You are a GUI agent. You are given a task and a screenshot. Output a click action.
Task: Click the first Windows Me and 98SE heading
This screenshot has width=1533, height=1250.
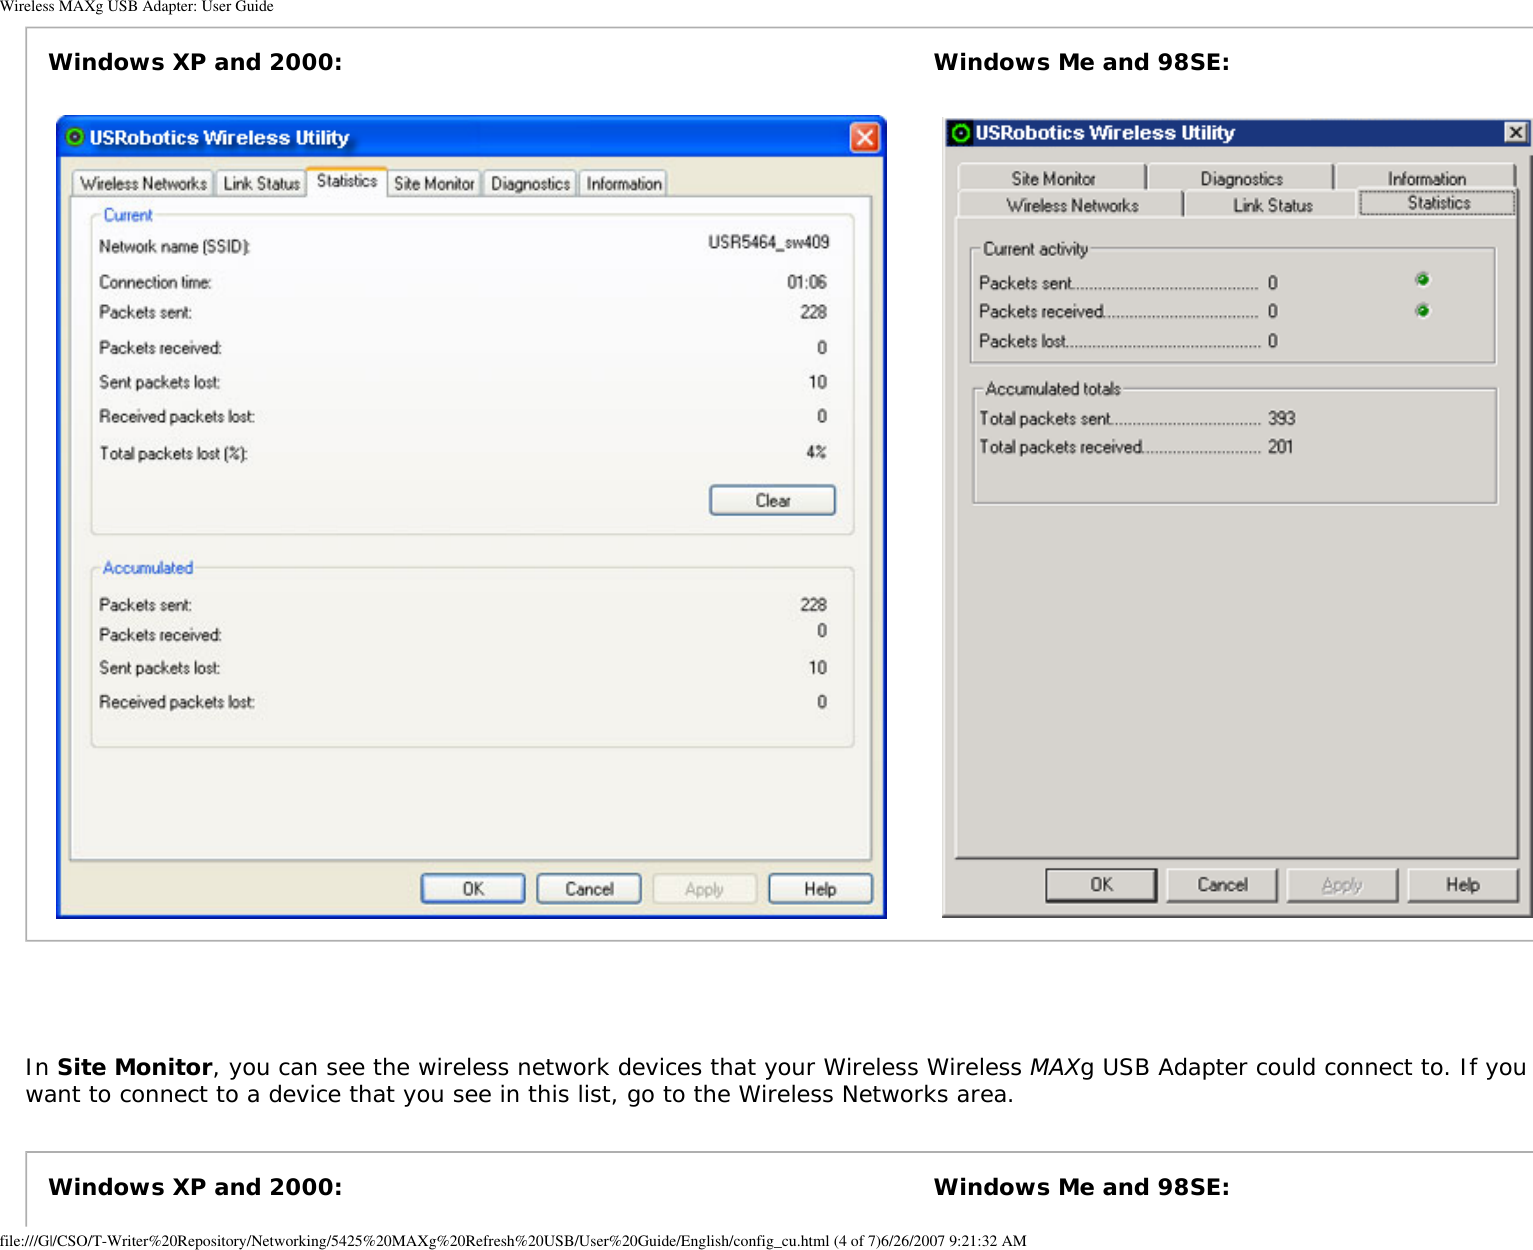point(1081,62)
